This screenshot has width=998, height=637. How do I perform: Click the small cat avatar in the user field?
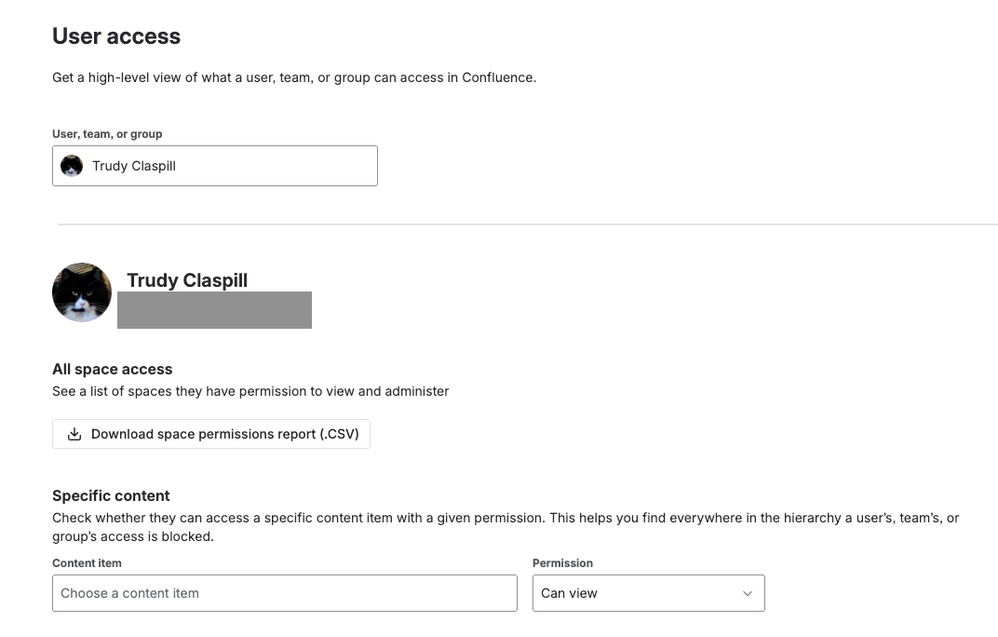click(72, 166)
